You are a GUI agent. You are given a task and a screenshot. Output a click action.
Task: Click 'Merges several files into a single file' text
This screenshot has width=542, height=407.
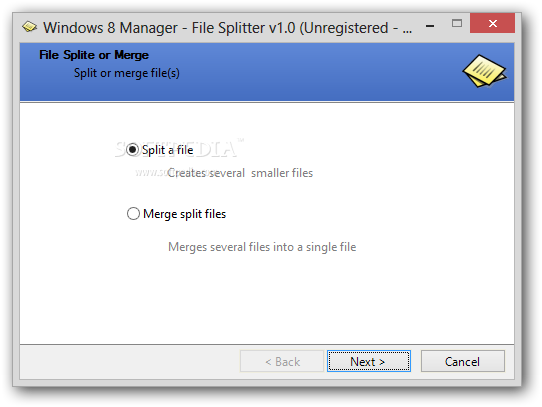(x=262, y=247)
